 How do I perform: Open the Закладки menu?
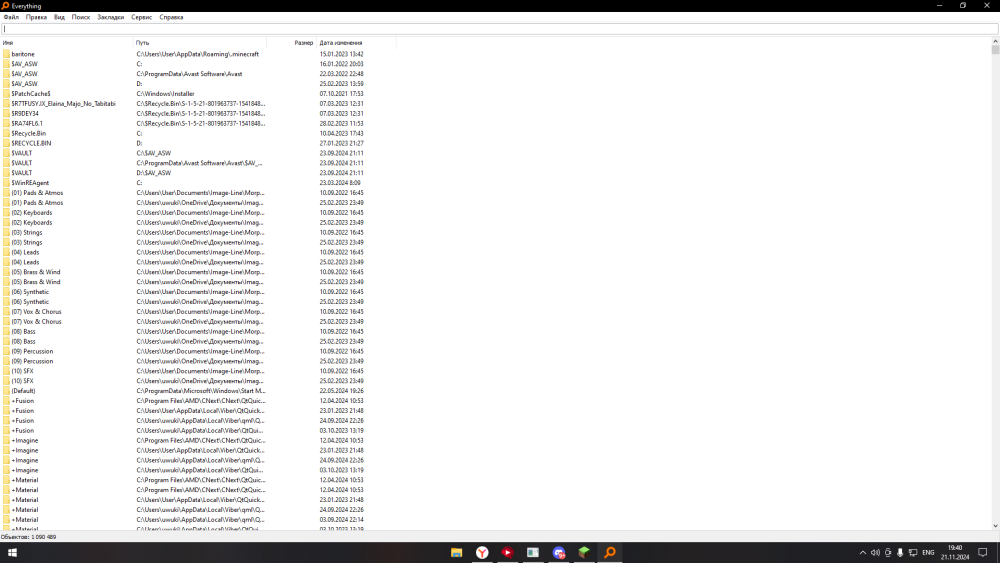(110, 17)
